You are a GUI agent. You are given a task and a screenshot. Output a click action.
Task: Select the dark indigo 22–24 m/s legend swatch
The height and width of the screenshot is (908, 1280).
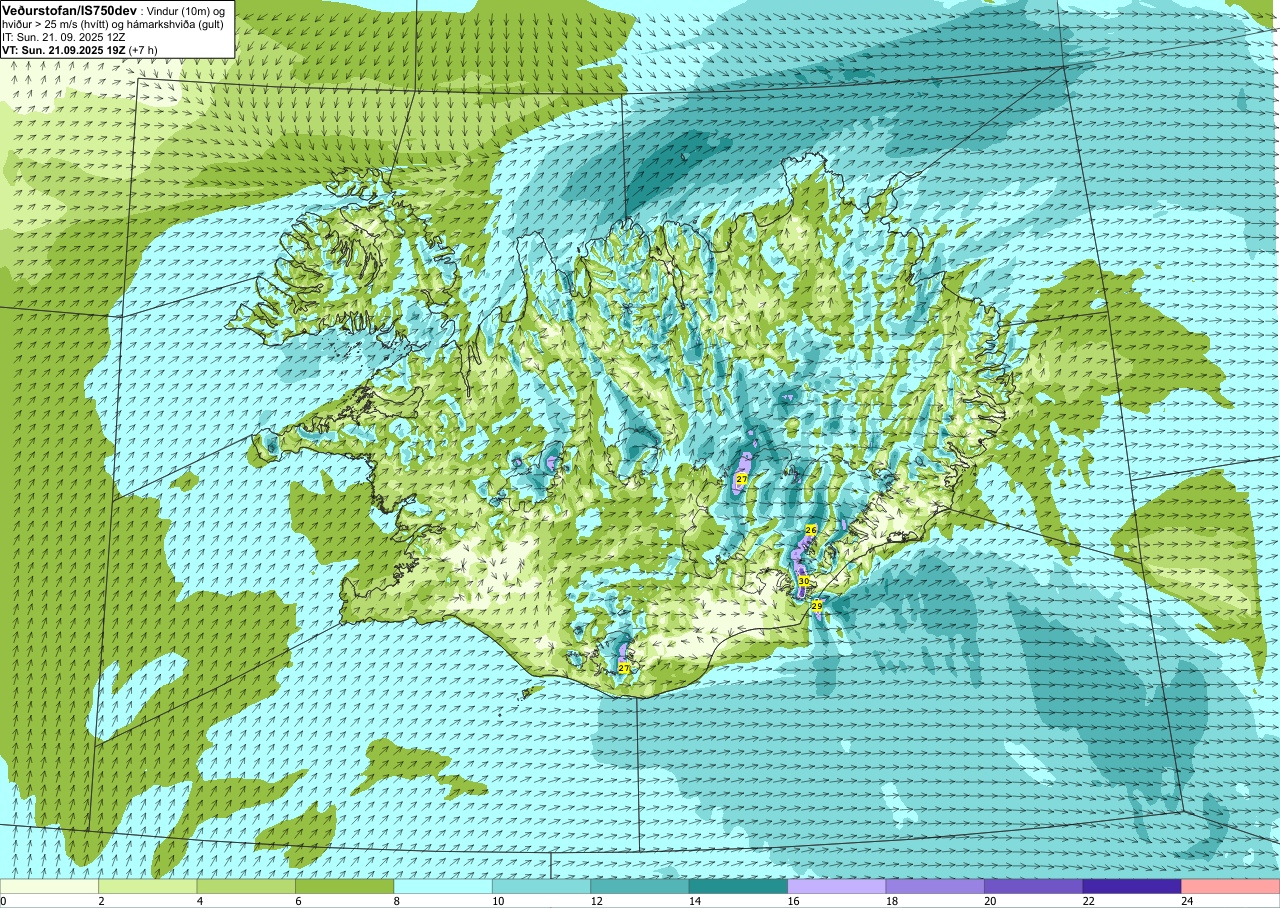(x=1132, y=886)
